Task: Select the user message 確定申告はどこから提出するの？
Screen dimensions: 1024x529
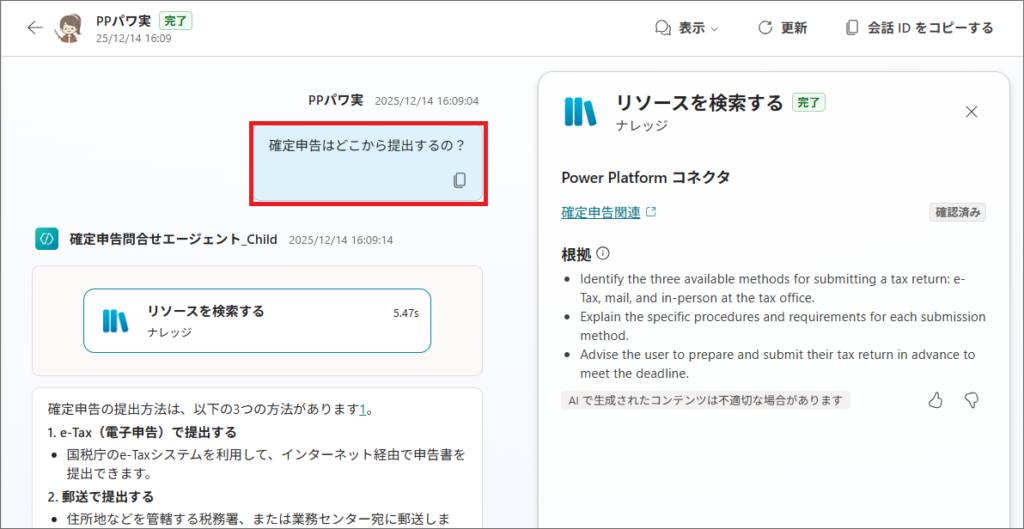Action: (367, 145)
